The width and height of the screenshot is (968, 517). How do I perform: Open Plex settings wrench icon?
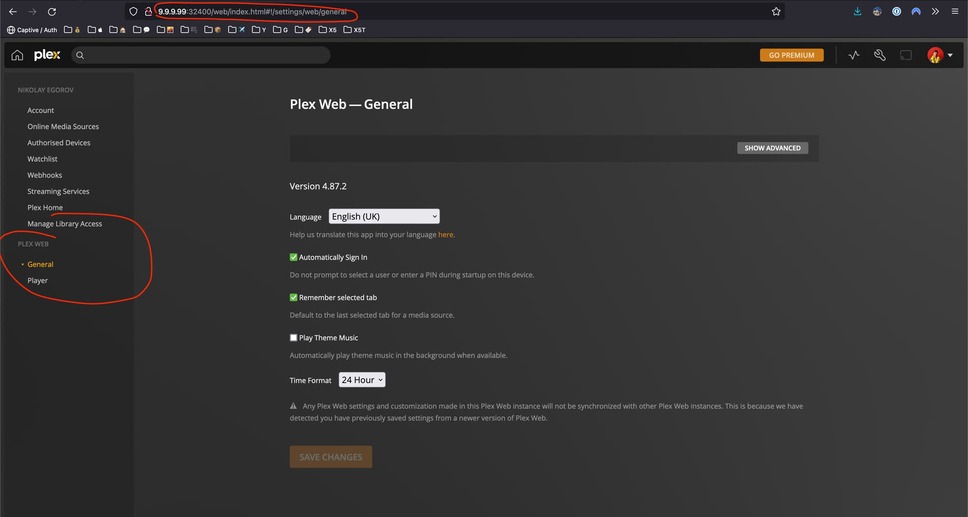880,55
